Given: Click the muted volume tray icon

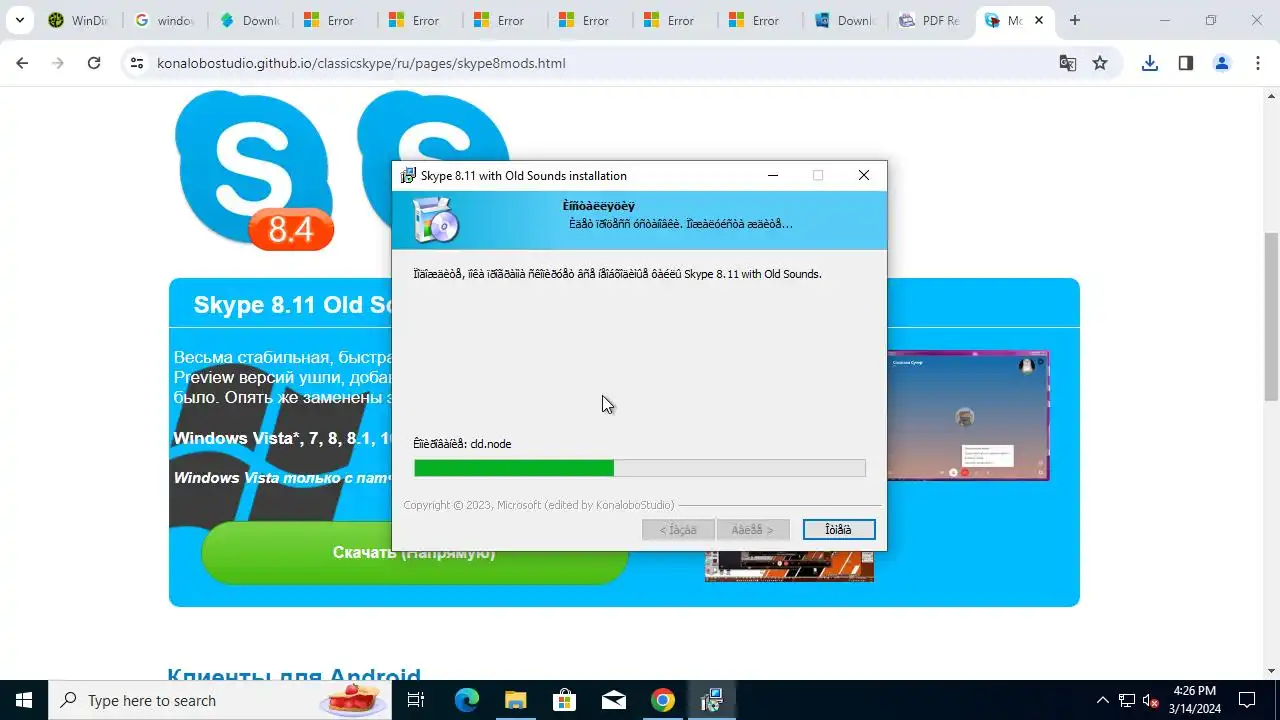Looking at the screenshot, I should click(1151, 700).
